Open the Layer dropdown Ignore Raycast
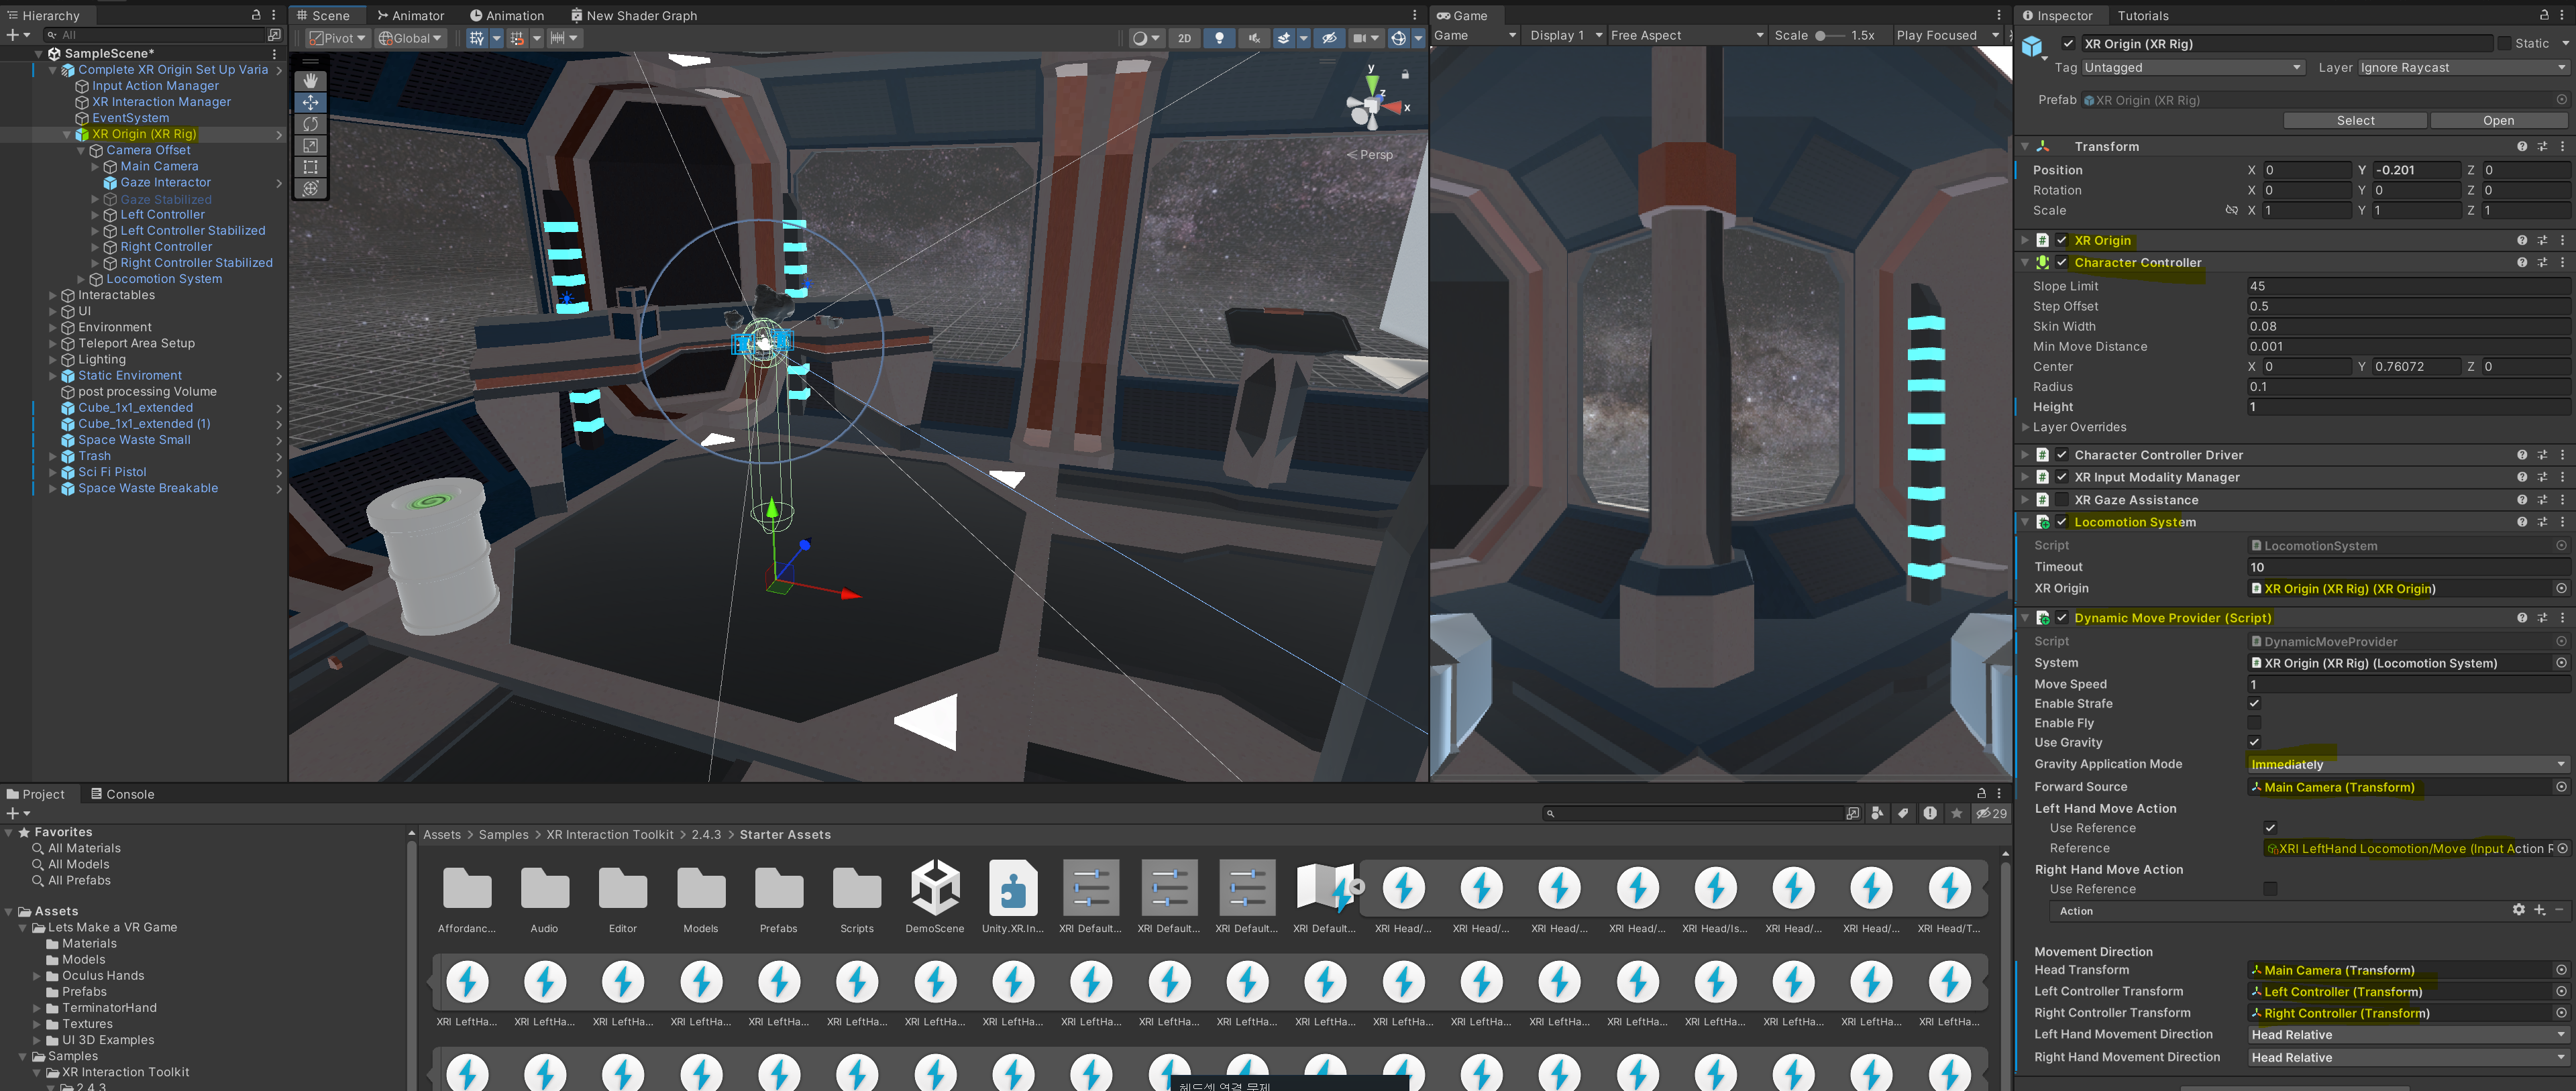The image size is (2576, 1091). click(2461, 68)
